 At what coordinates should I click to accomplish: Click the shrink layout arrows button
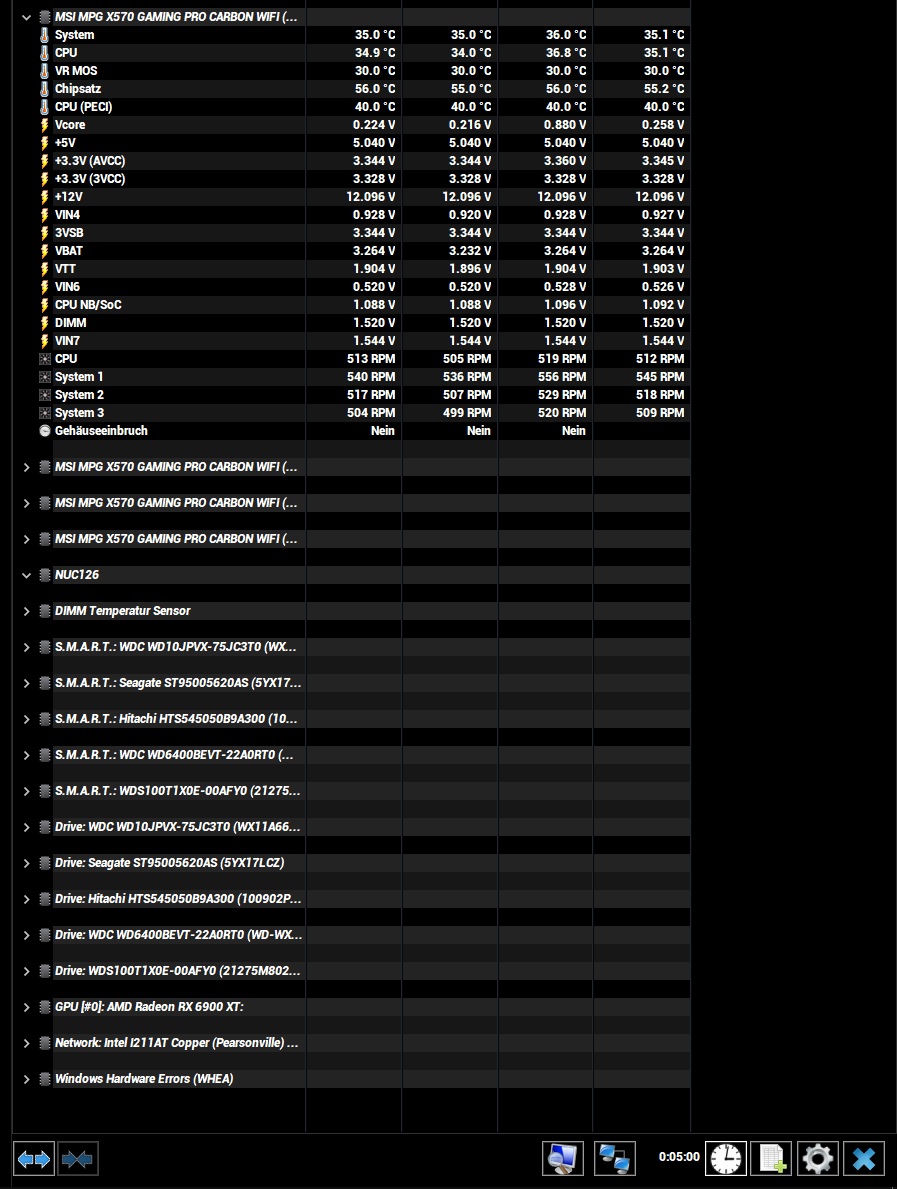77,1159
